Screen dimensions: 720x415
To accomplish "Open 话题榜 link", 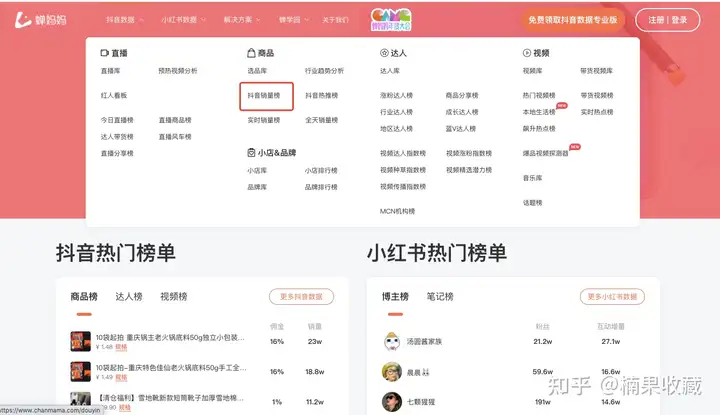I will [532, 202].
